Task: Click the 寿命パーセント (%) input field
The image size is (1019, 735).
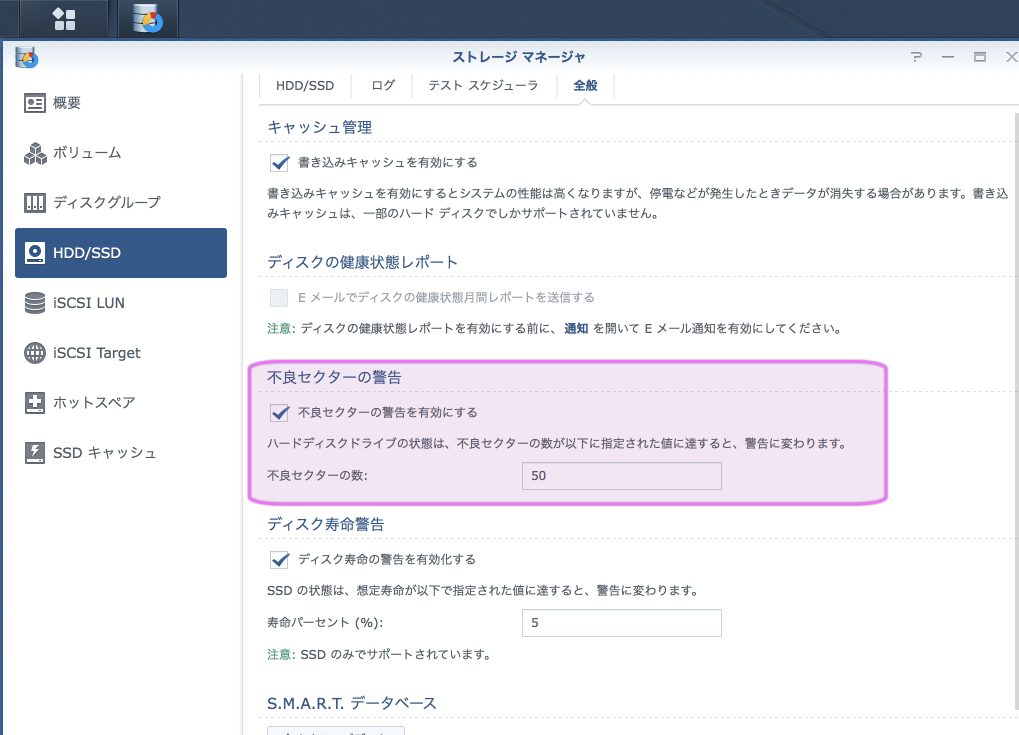Action: (x=621, y=623)
